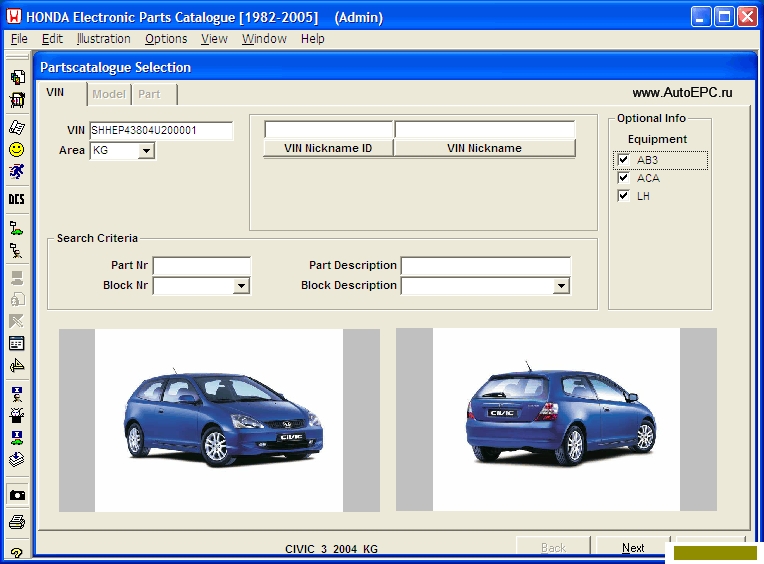Click the flag and person icon
Screen dimensions: 764x564
point(17,250)
